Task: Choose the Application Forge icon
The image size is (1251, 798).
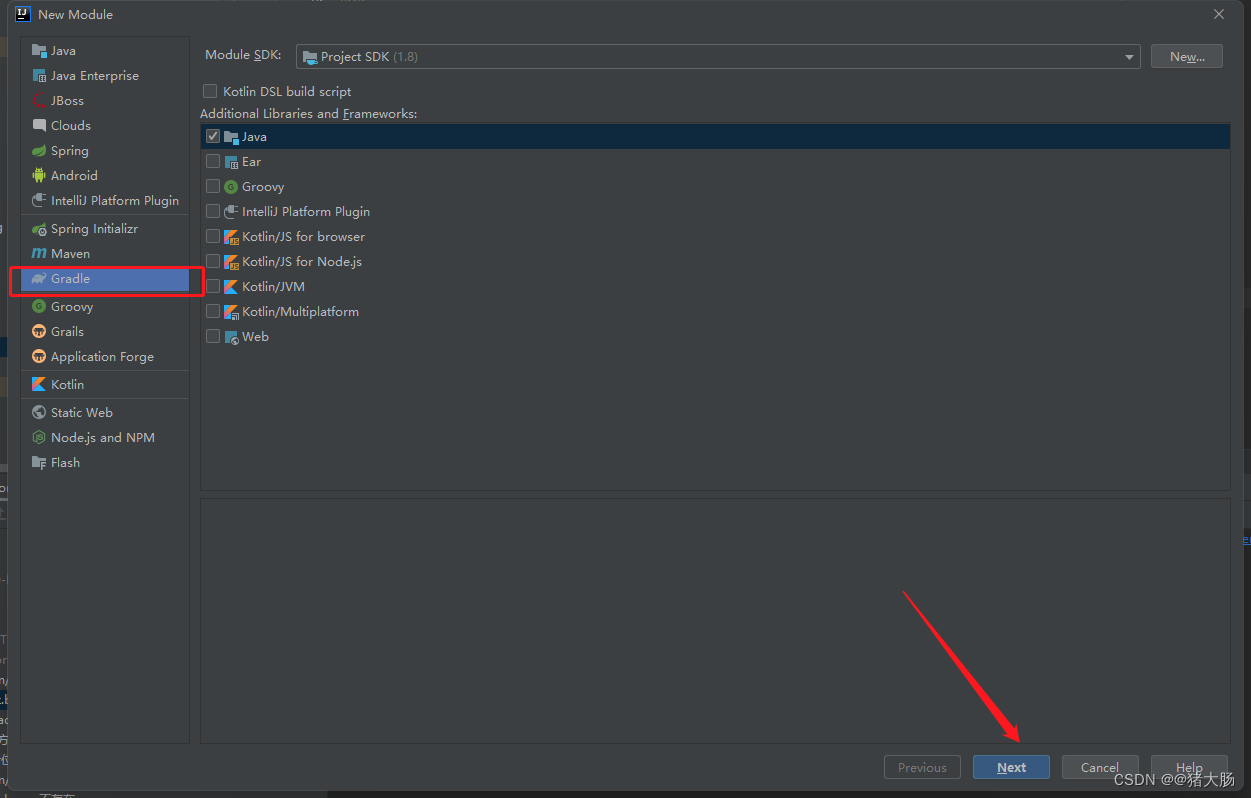Action: (x=39, y=357)
